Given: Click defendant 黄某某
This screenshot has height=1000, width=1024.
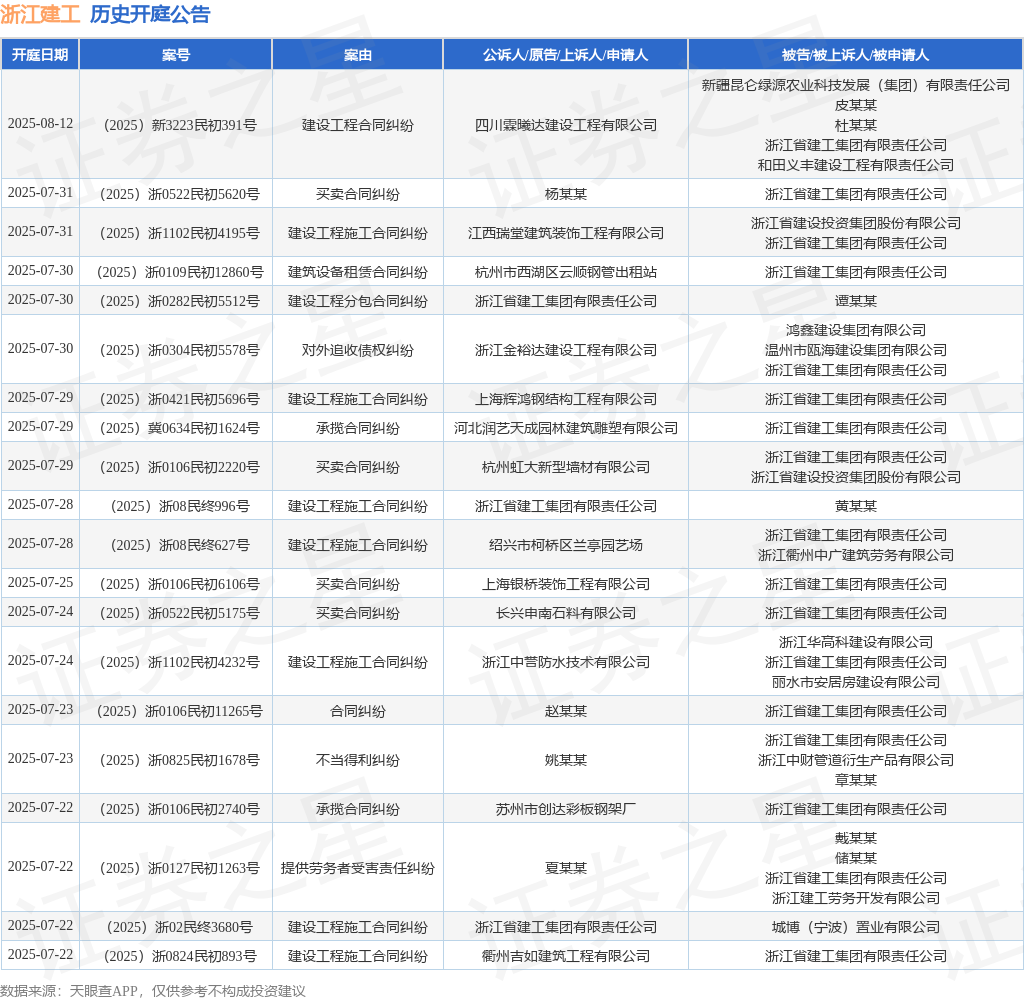Looking at the screenshot, I should click(856, 506).
